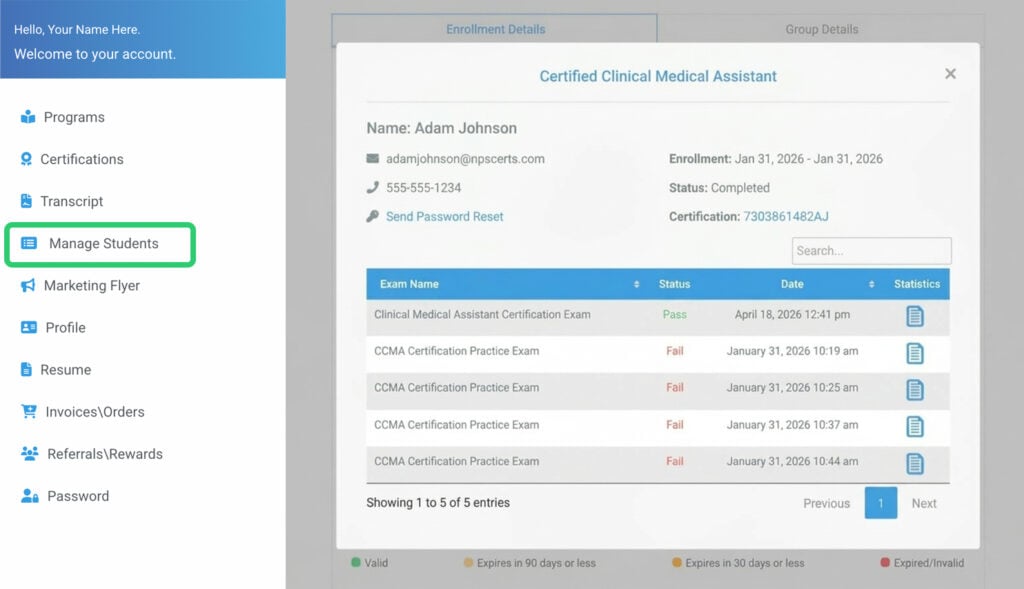Screen dimensions: 1024x589
Task: Click the email adamjohnson@npscerts.com
Action: 465,159
